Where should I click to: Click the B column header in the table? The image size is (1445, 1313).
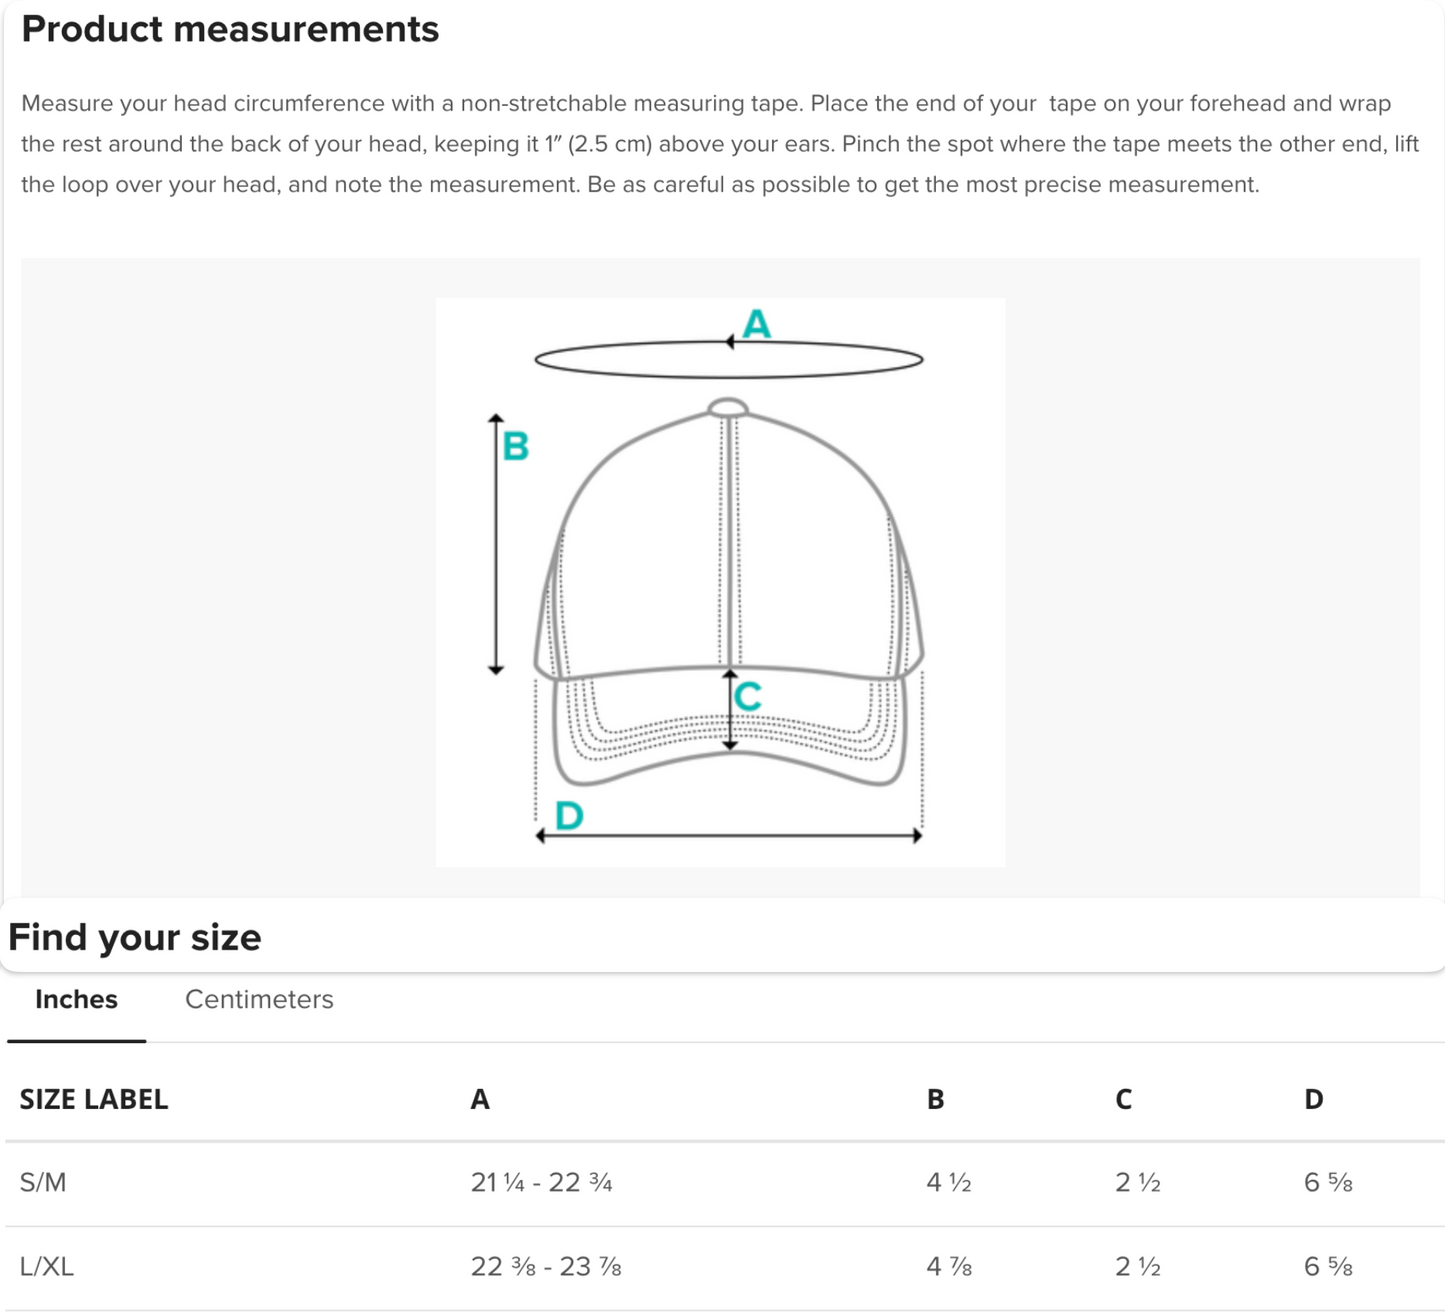[x=935, y=1099]
